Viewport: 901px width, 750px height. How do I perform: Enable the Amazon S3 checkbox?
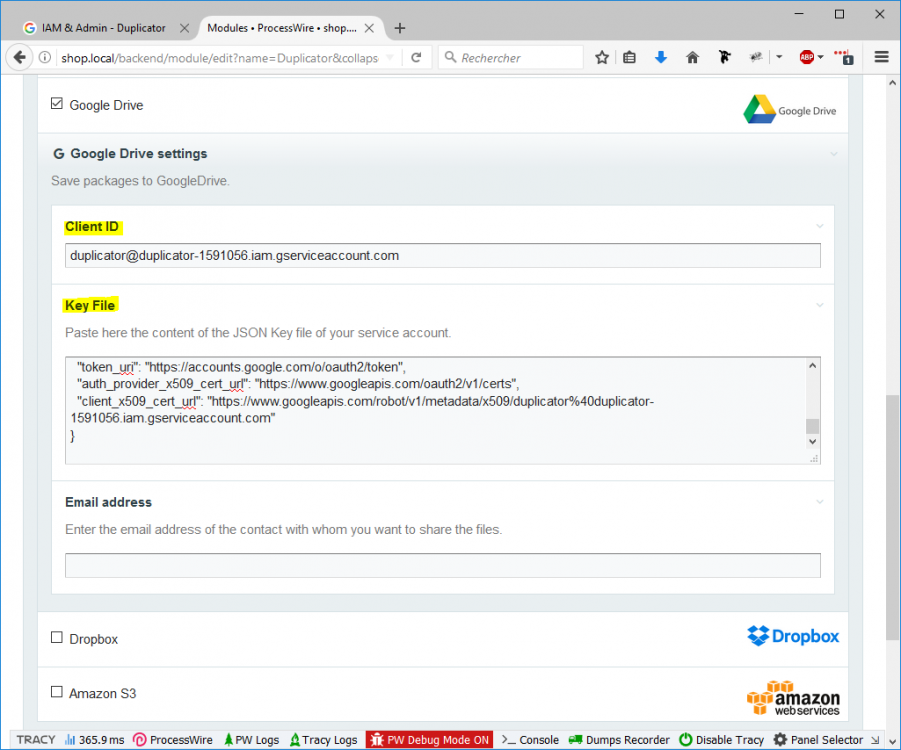pos(57,693)
